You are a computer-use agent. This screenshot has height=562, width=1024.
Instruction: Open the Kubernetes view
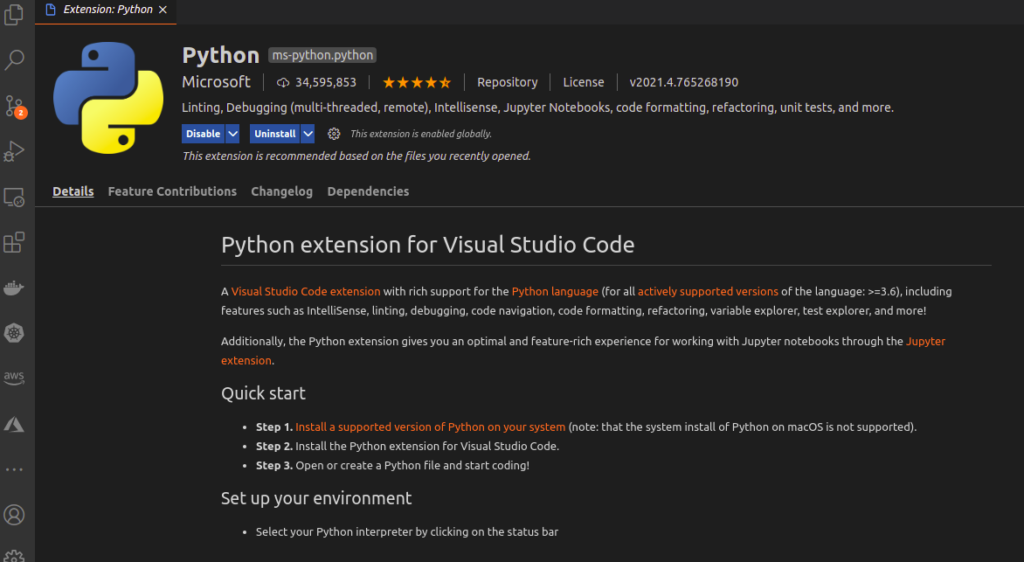pos(14,333)
